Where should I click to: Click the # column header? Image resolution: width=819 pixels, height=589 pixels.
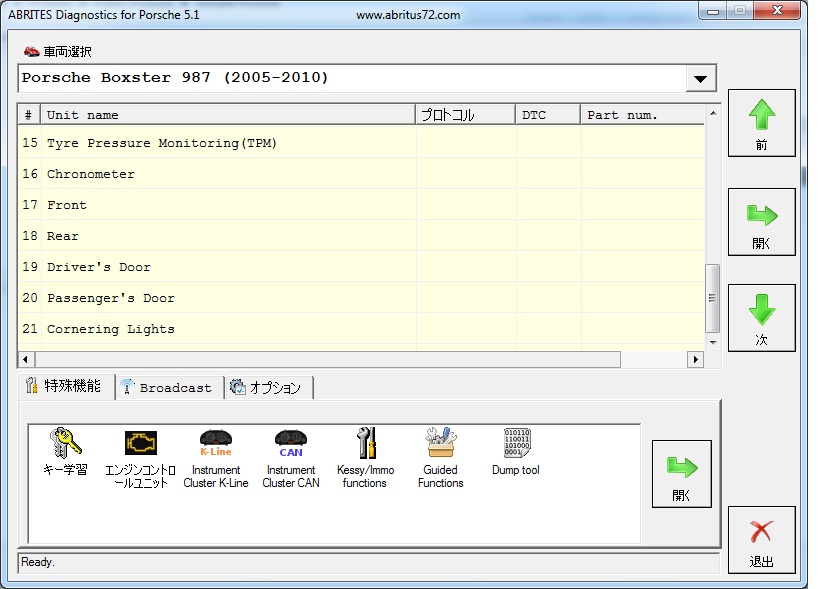[29, 115]
